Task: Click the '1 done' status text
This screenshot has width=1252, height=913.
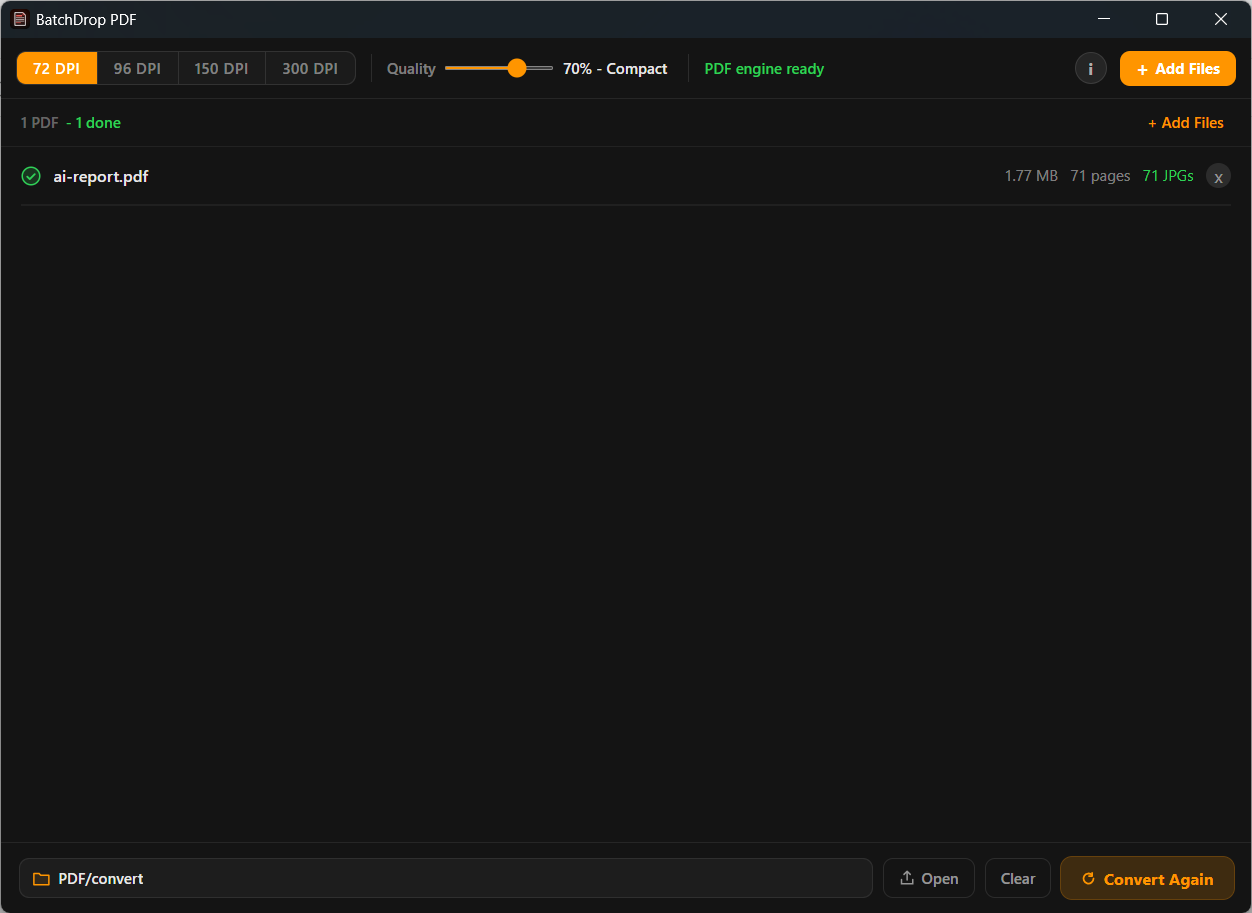Action: (x=98, y=122)
